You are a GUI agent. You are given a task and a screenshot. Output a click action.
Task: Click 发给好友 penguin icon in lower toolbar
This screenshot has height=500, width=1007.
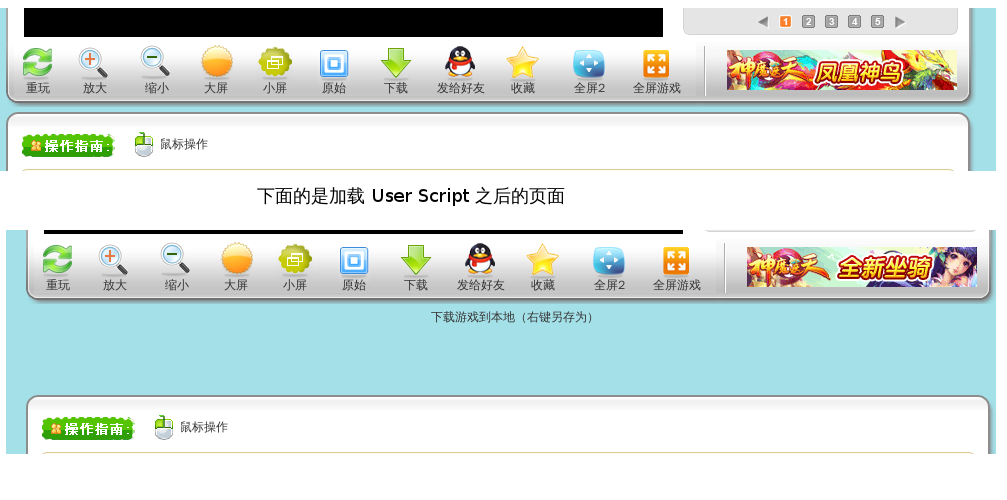click(480, 259)
